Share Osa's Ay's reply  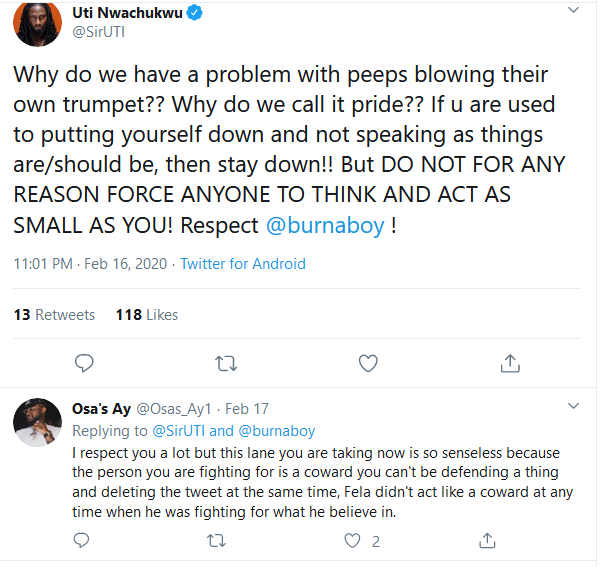click(x=487, y=541)
